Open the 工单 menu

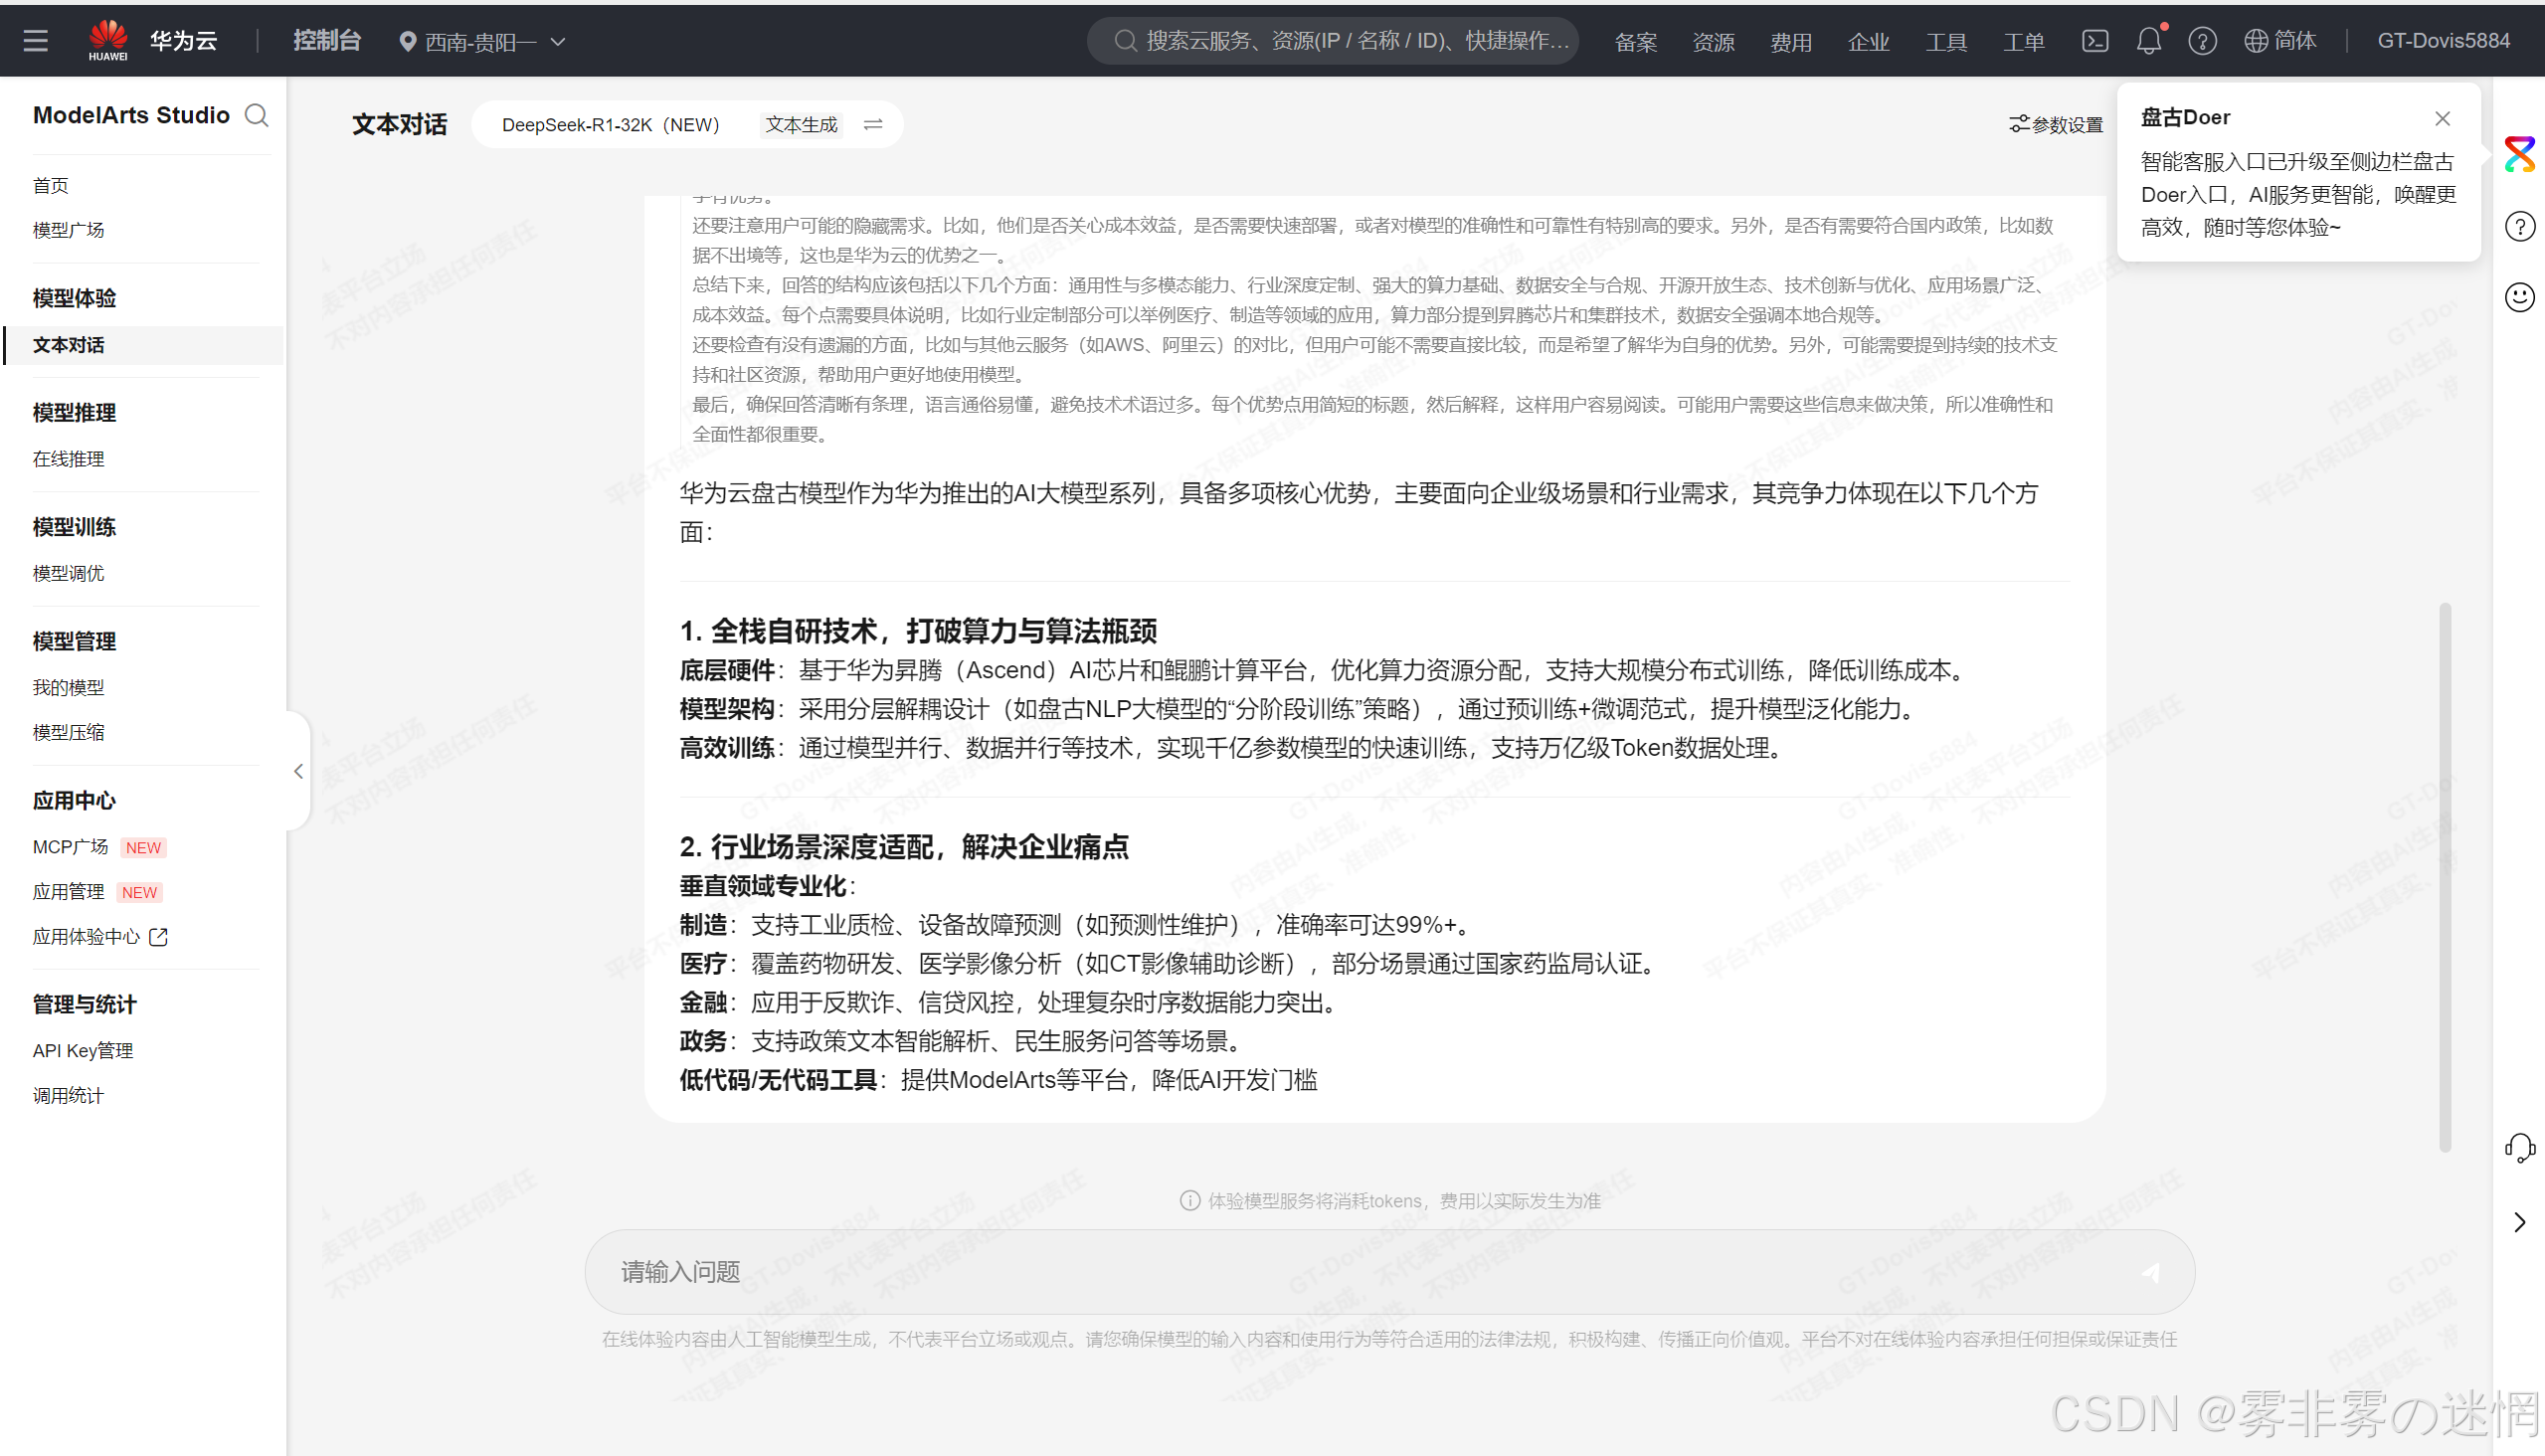tap(2024, 42)
